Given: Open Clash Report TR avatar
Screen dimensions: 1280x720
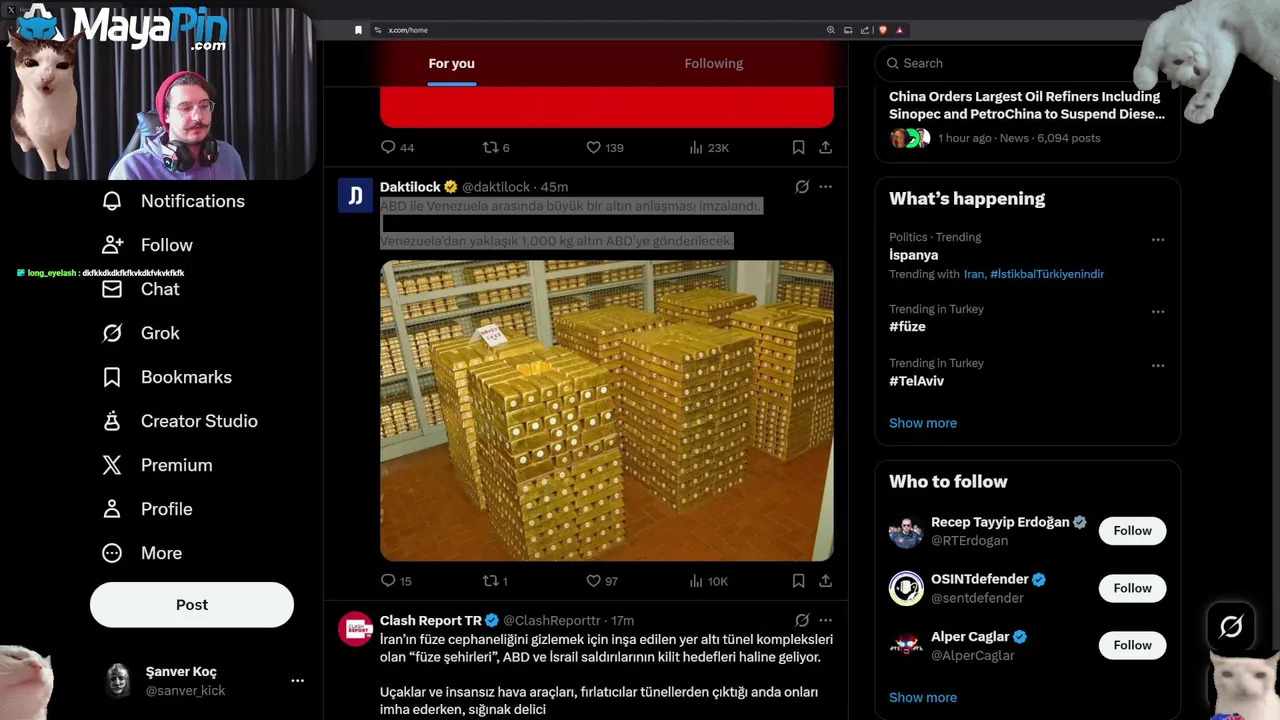Looking at the screenshot, I should point(355,630).
